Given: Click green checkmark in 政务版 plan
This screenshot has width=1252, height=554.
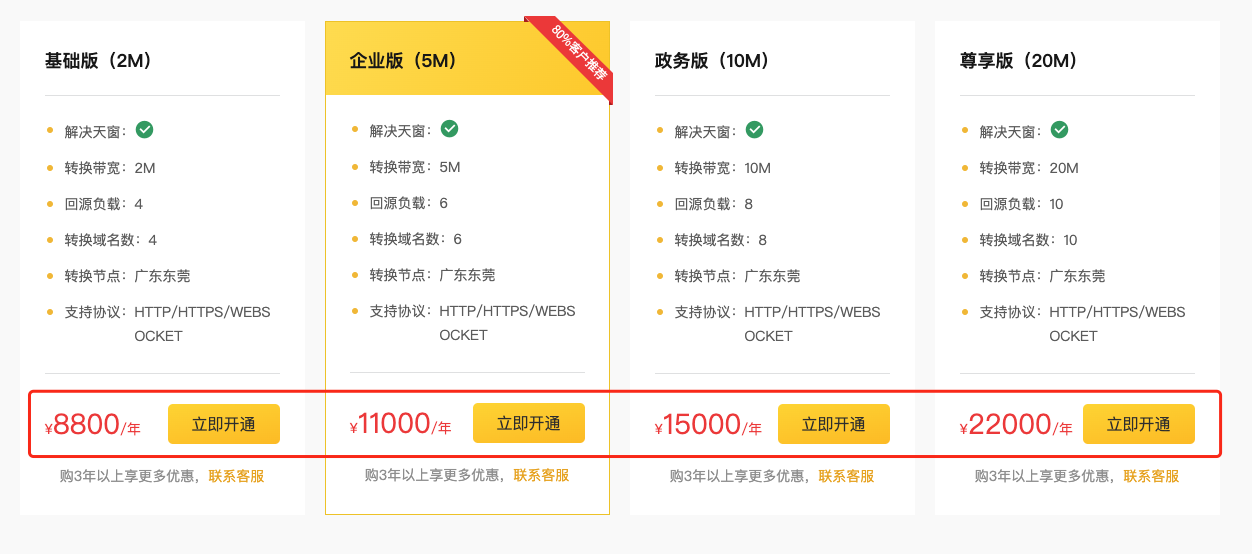Looking at the screenshot, I should click(x=755, y=130).
